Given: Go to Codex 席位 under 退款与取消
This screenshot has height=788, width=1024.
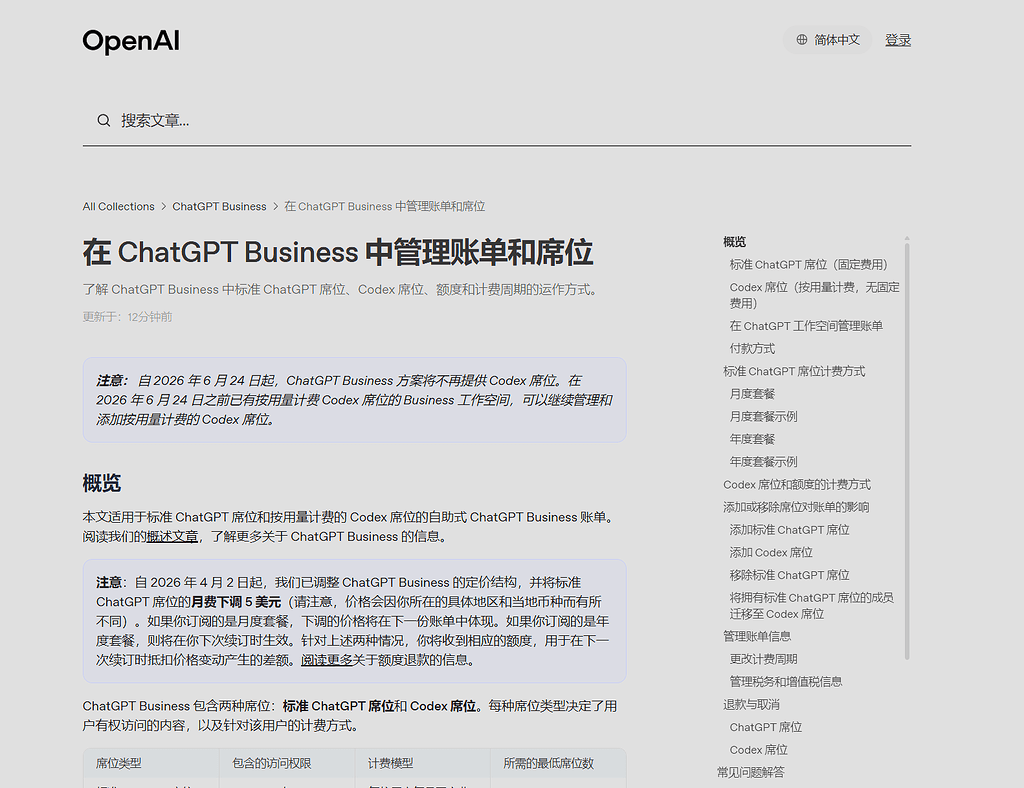Looking at the screenshot, I should [758, 749].
